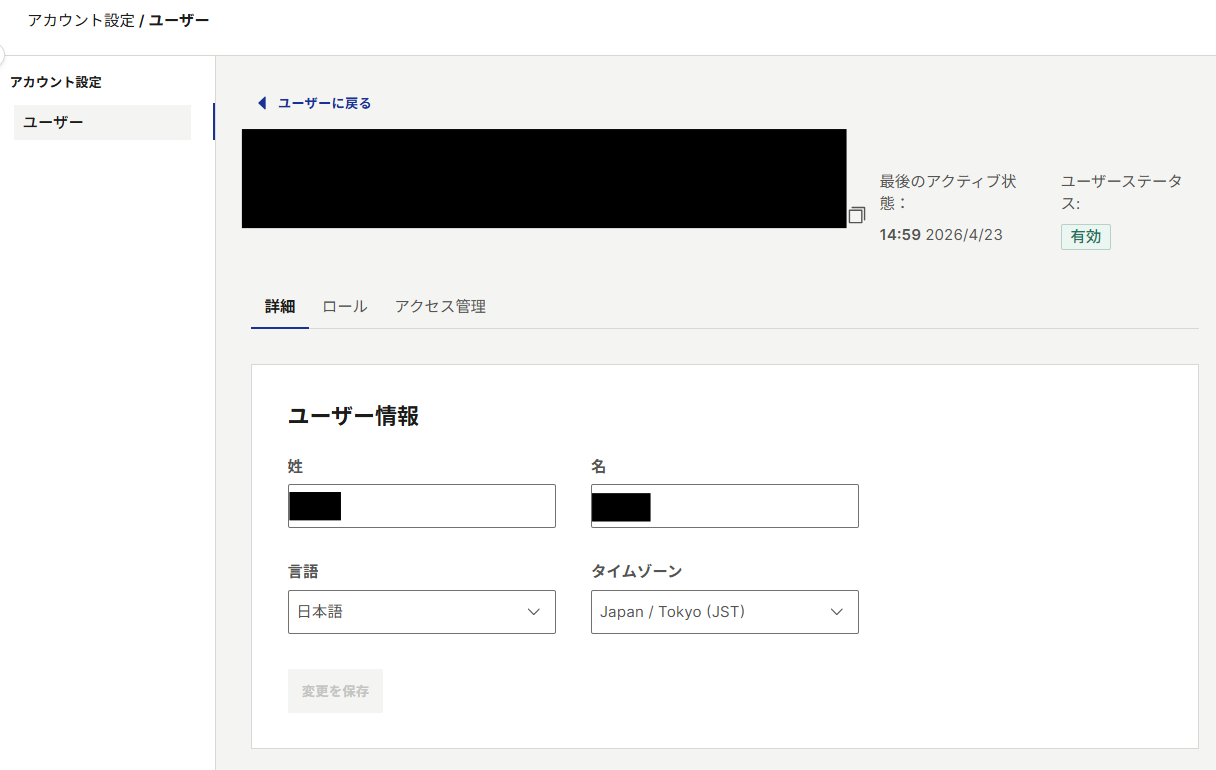
Task: Click the ユーザー情報 section heading
Action: 354,417
